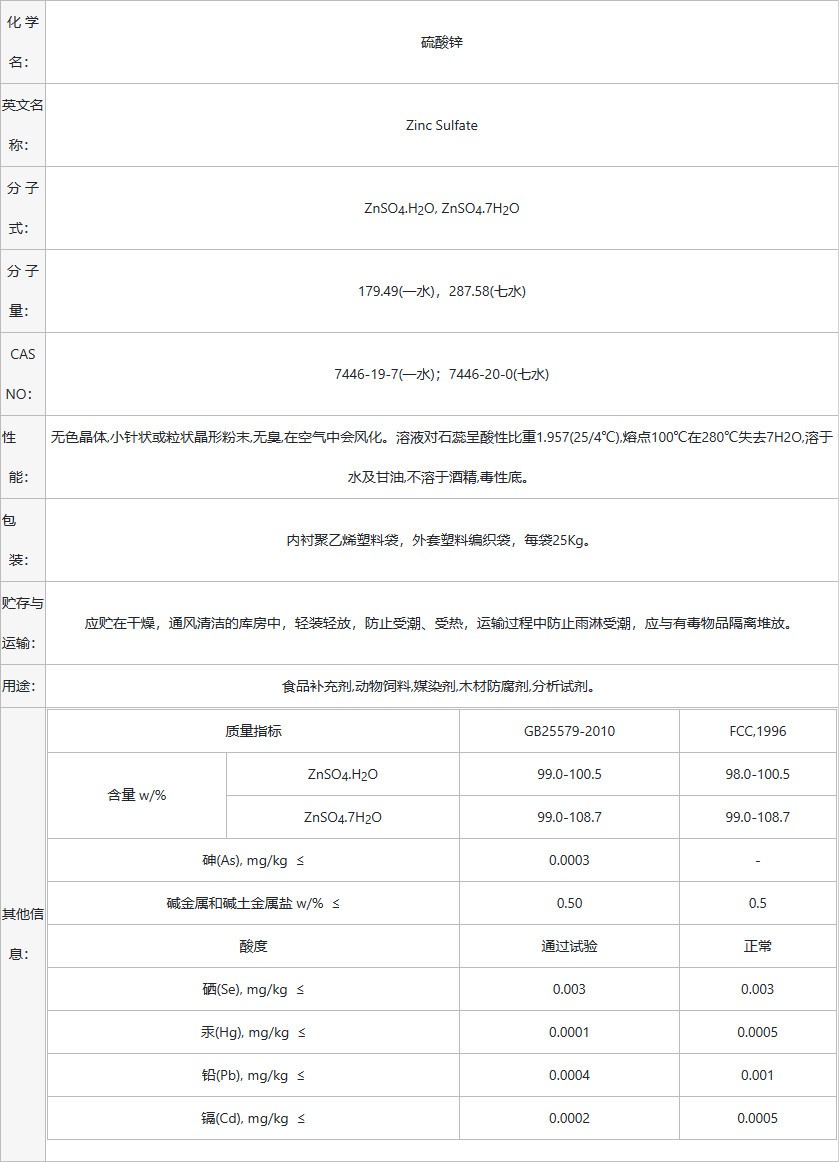Click the '含量 w/%' cell
Viewport: 839px width, 1162px height.
click(137, 795)
